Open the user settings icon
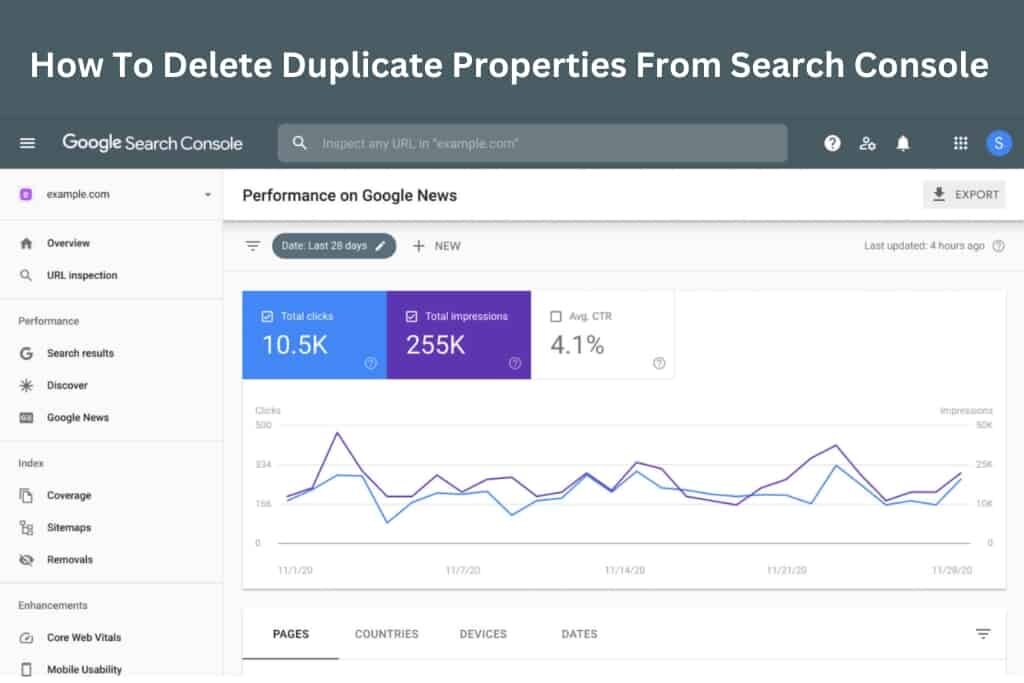This screenshot has width=1024, height=683. click(x=867, y=143)
